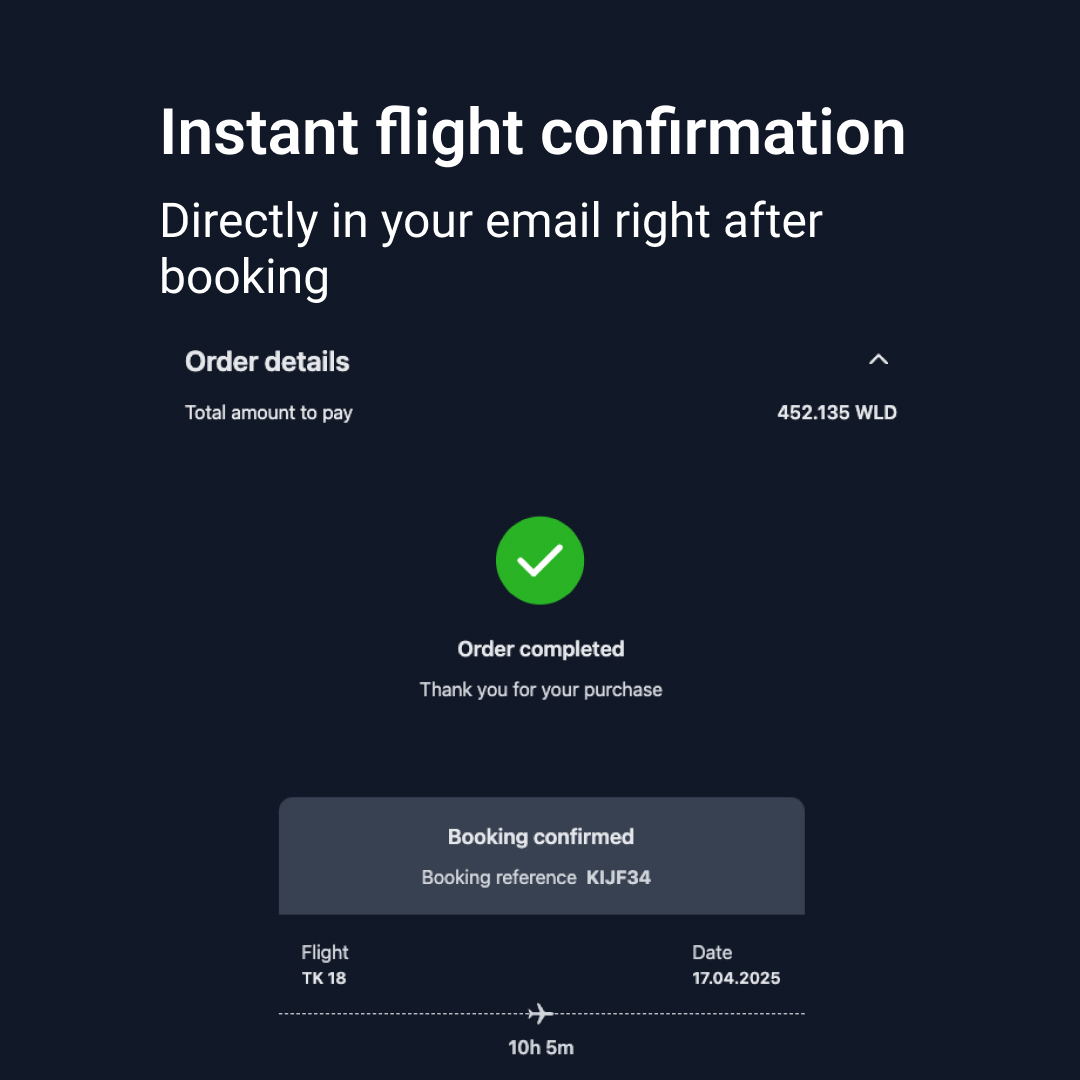
Task: Click flight number TK 18
Action: click(x=324, y=978)
